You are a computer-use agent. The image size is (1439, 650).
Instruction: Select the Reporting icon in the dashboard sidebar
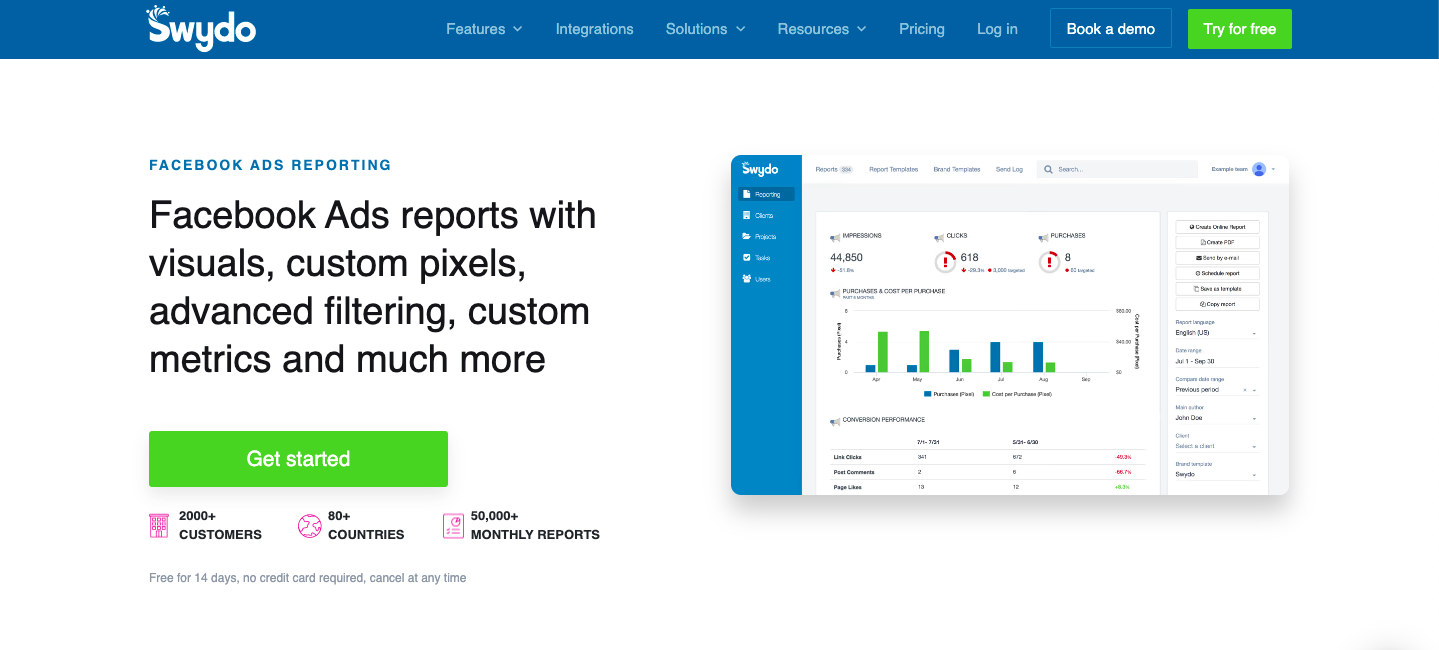tap(746, 194)
